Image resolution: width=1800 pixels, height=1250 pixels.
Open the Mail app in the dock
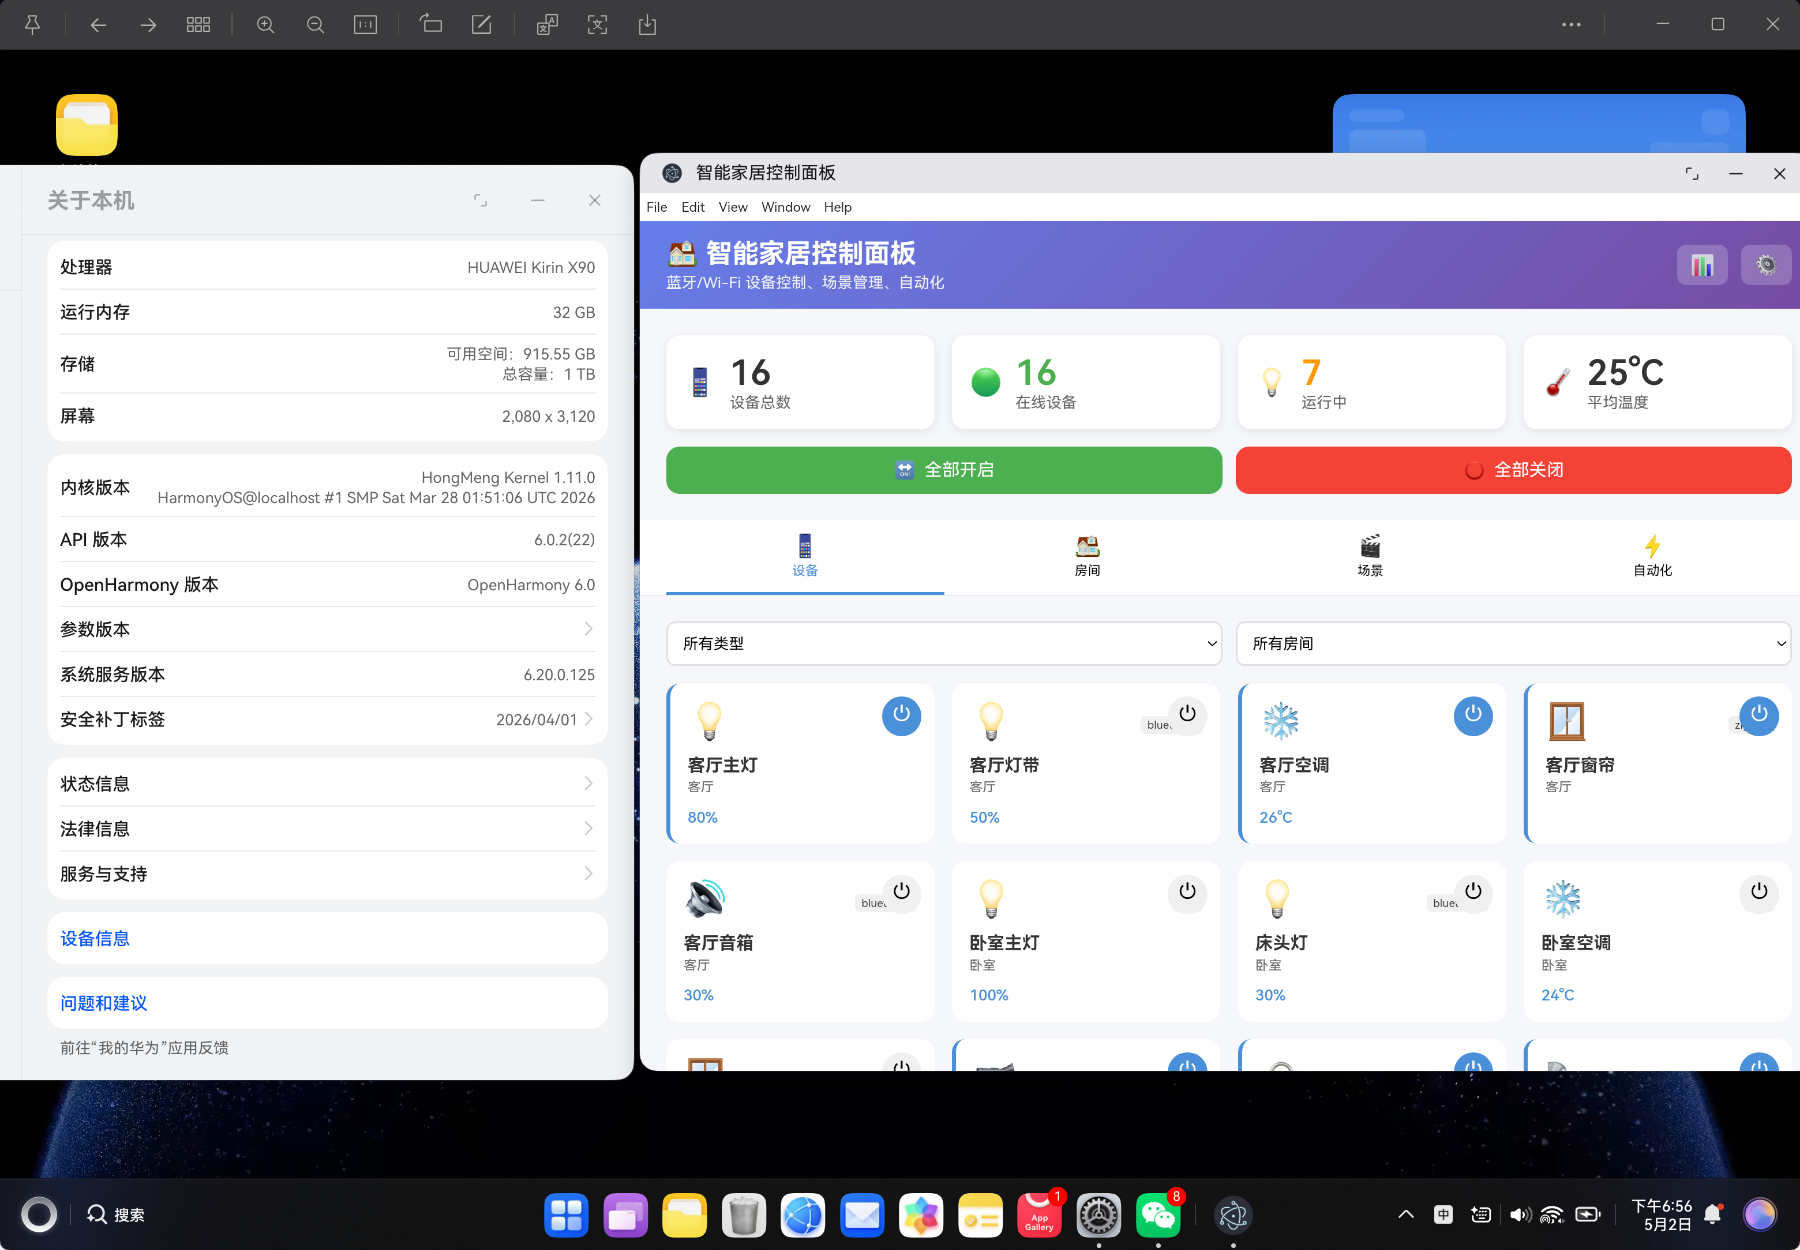(862, 1215)
